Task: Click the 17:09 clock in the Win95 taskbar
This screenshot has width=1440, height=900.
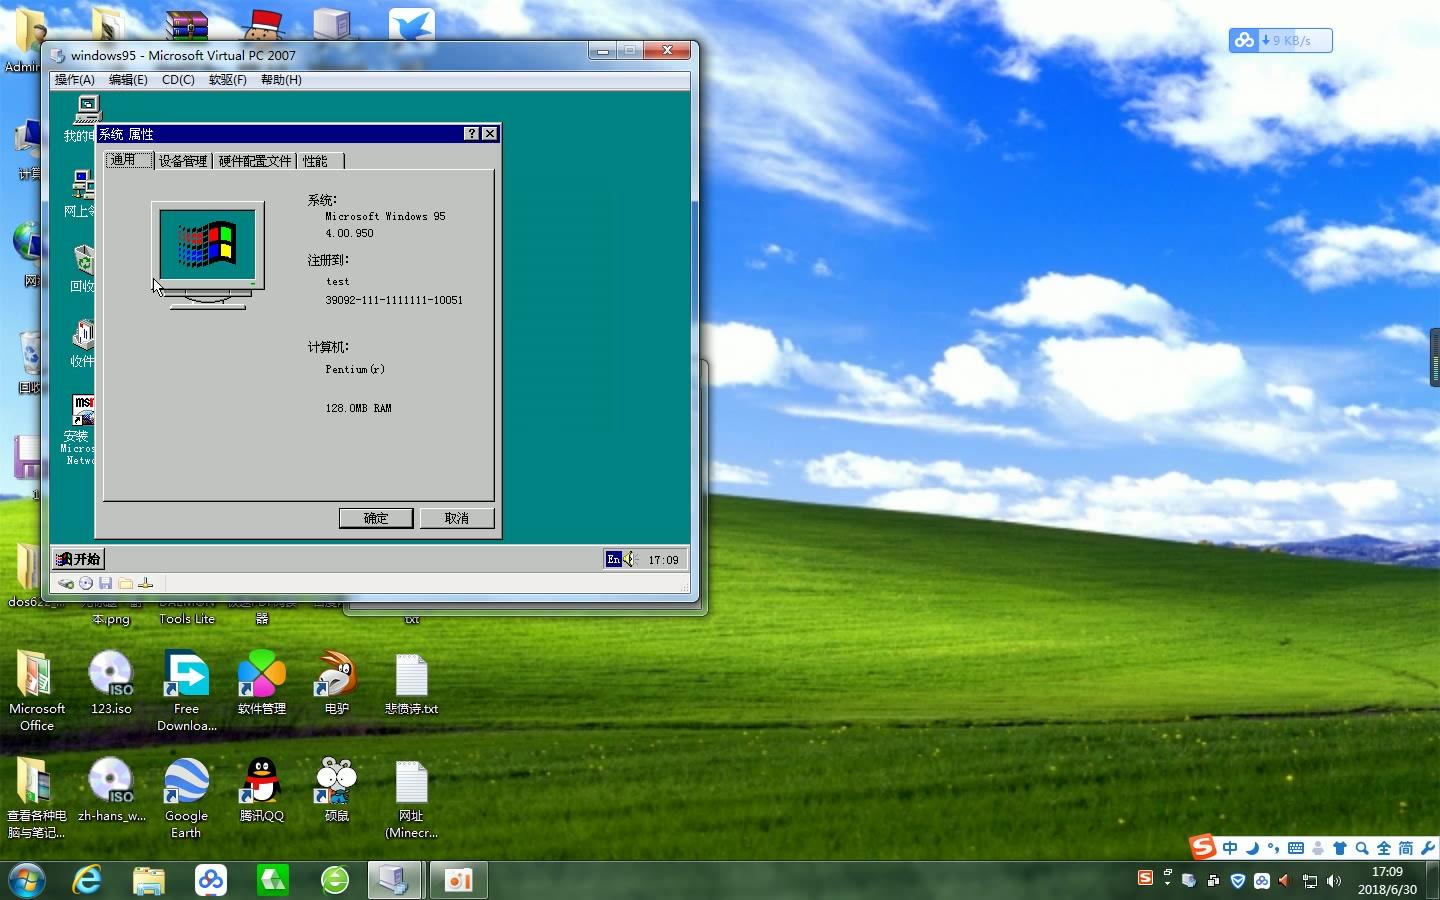Action: (x=663, y=560)
